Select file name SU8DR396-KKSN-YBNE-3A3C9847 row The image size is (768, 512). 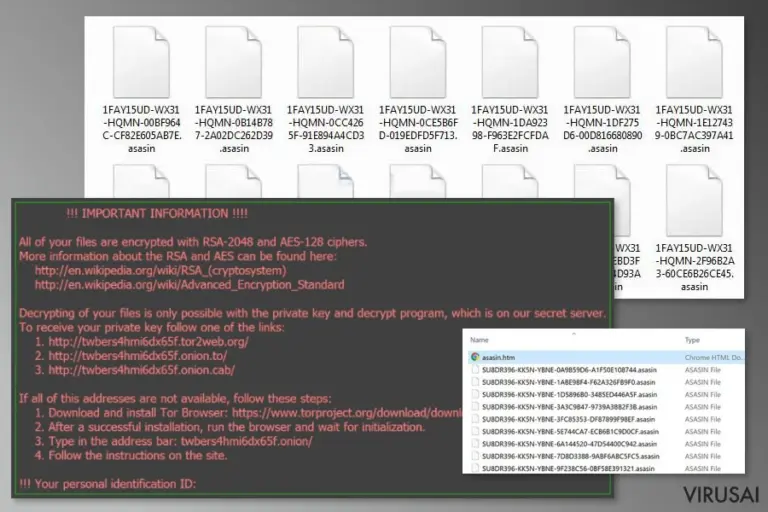570,407
